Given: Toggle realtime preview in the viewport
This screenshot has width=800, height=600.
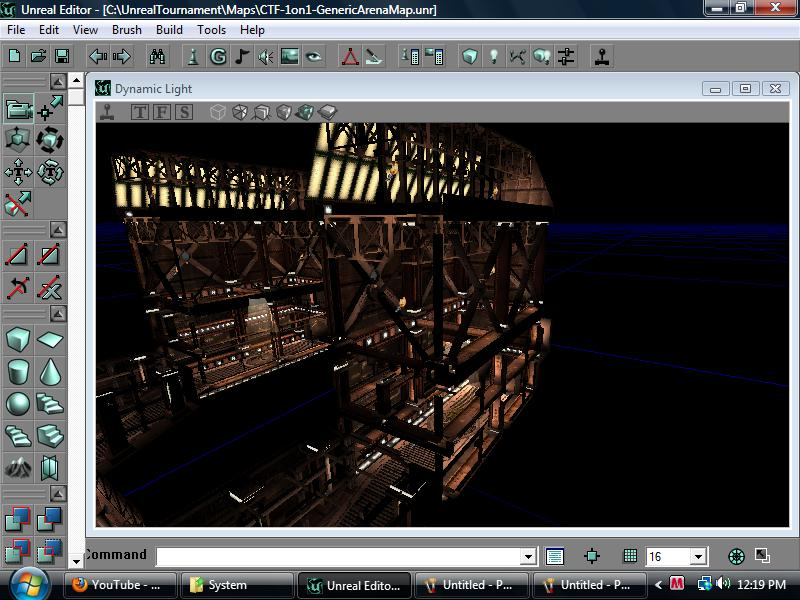Looking at the screenshot, I should pyautogui.click(x=108, y=112).
